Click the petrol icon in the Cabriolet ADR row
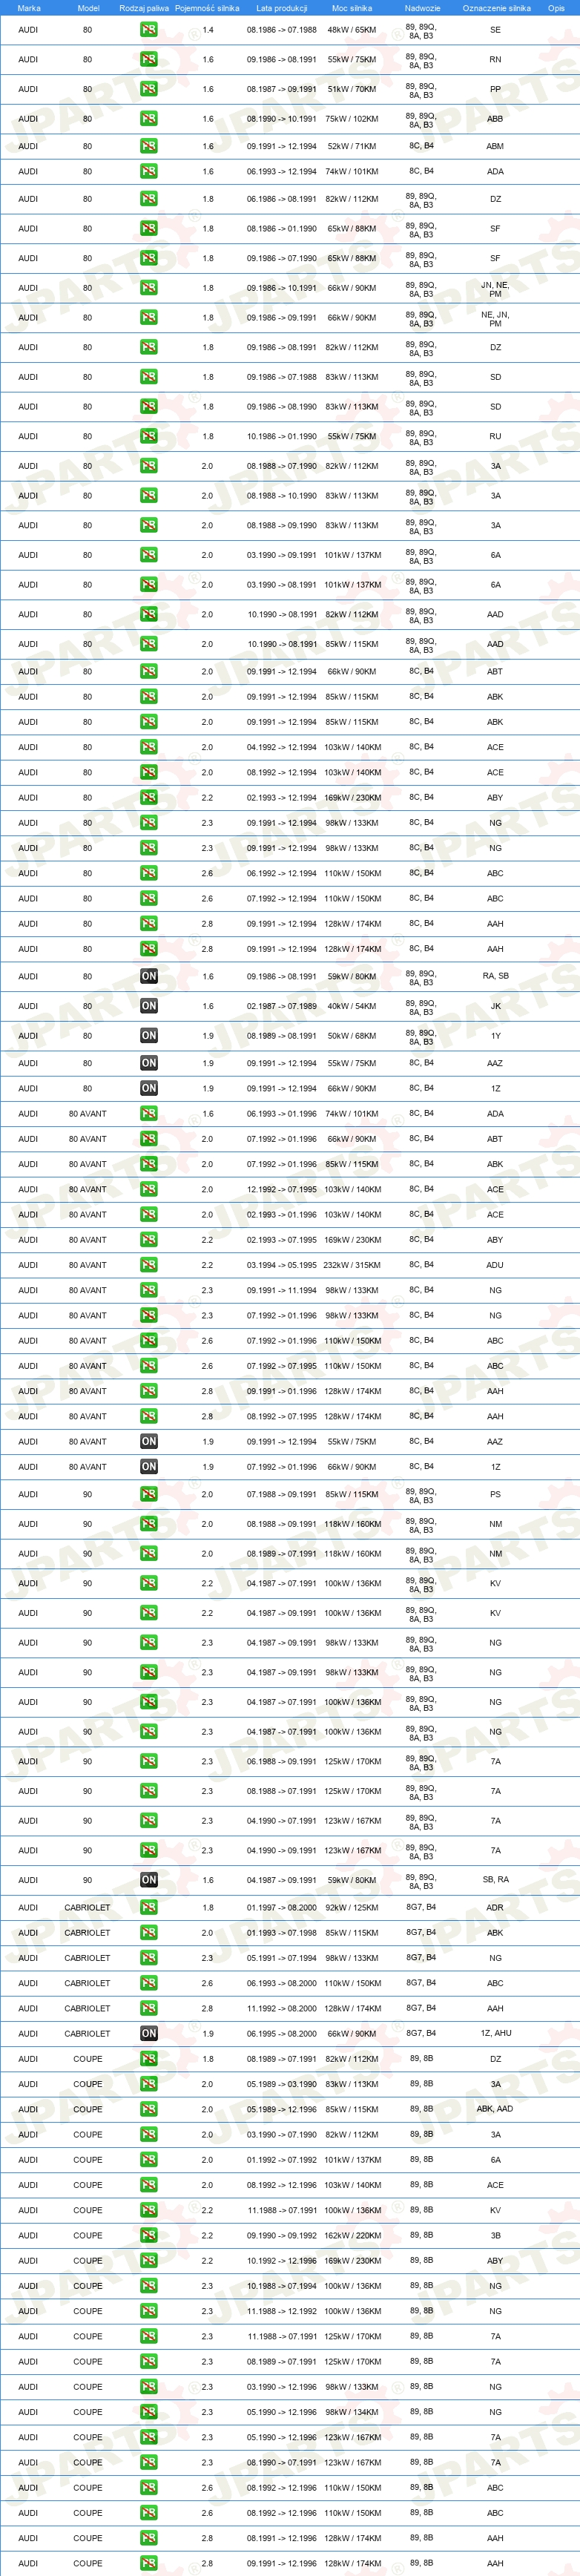The height and width of the screenshot is (2576, 580). coord(148,1907)
